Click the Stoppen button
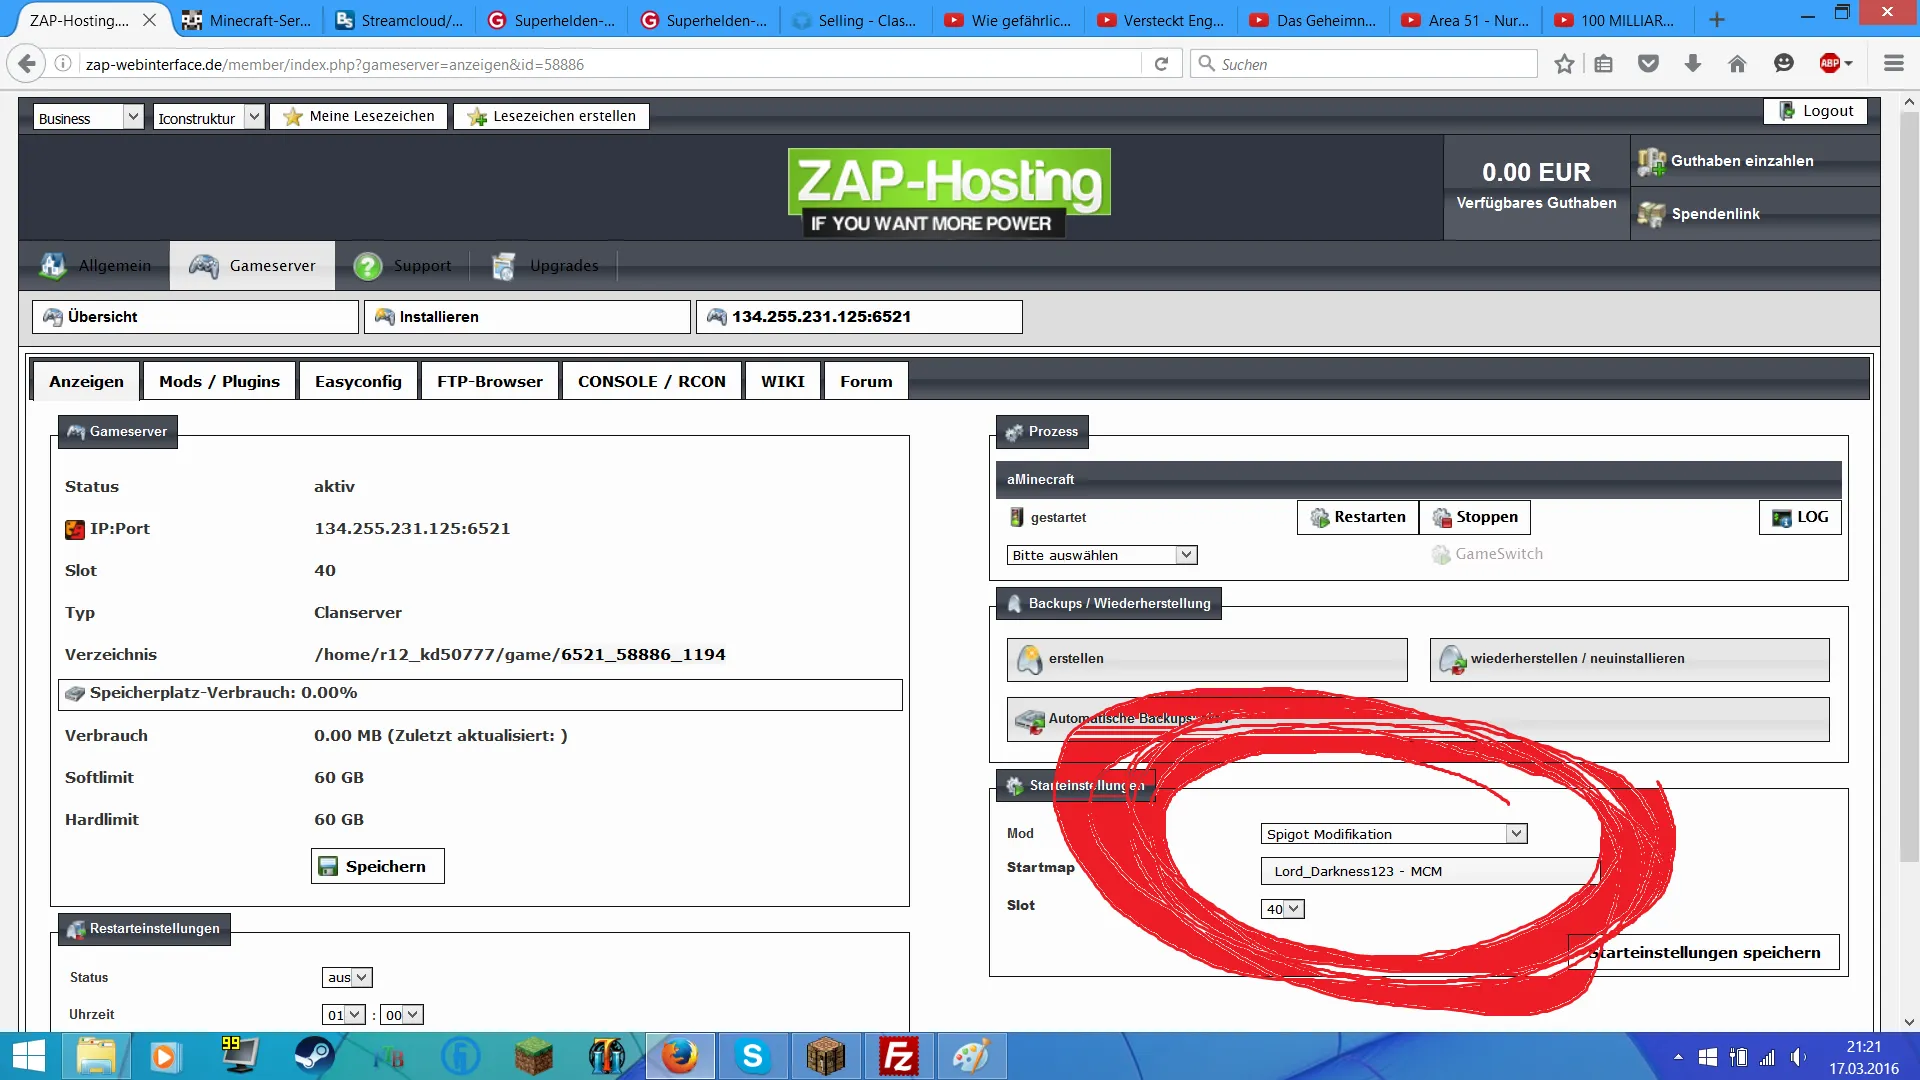The height and width of the screenshot is (1080, 1920). (x=1475, y=517)
